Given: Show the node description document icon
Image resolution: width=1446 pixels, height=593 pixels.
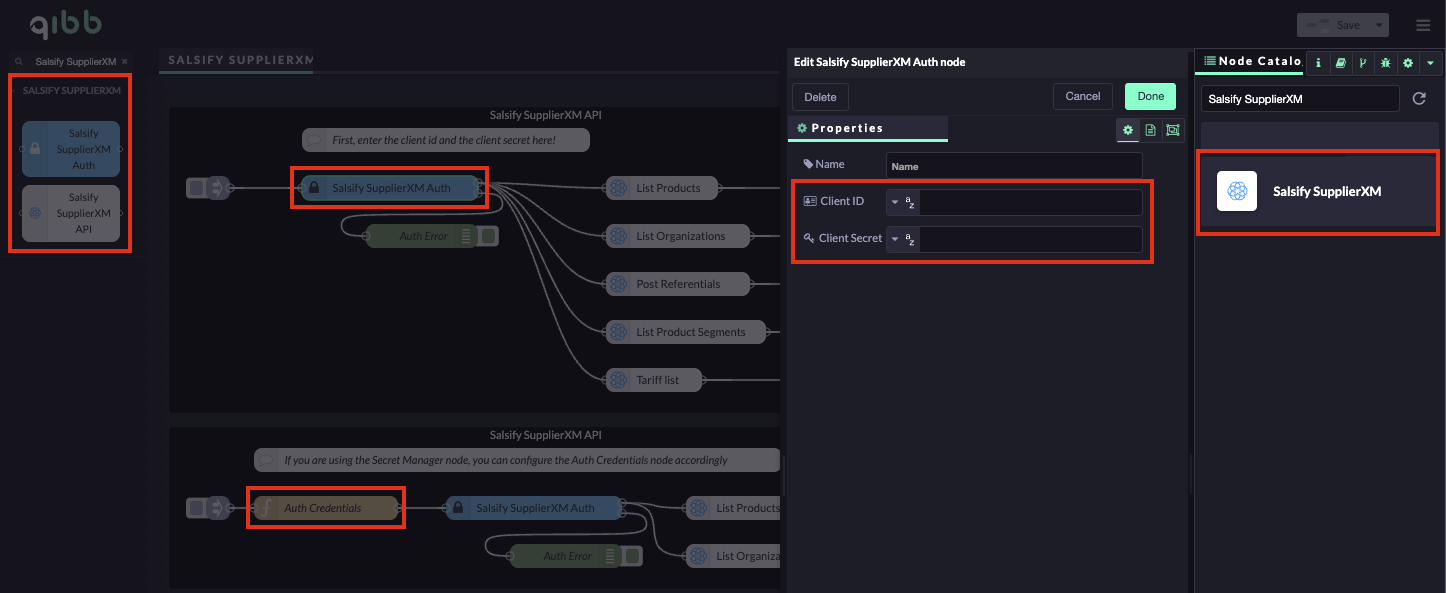Looking at the screenshot, I should coord(1150,130).
